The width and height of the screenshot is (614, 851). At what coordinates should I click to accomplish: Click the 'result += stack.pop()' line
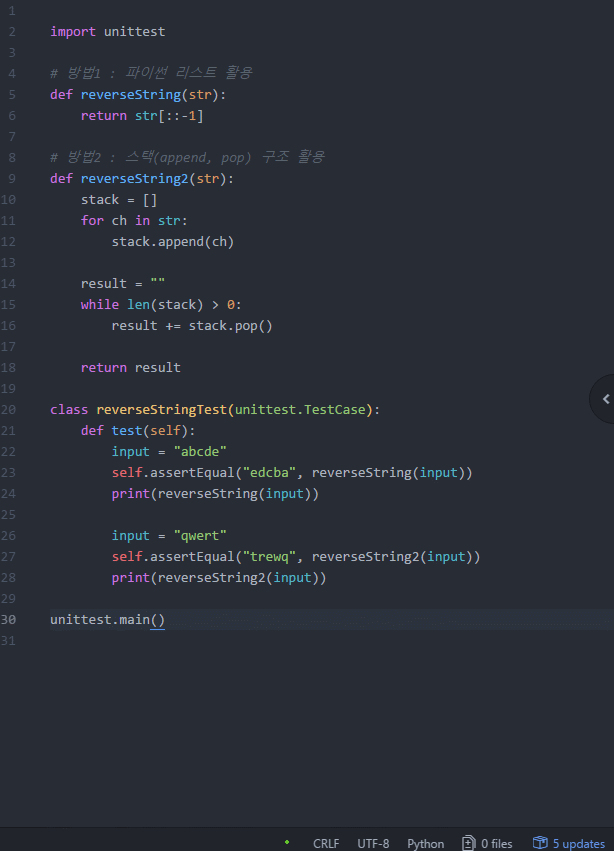192,326
